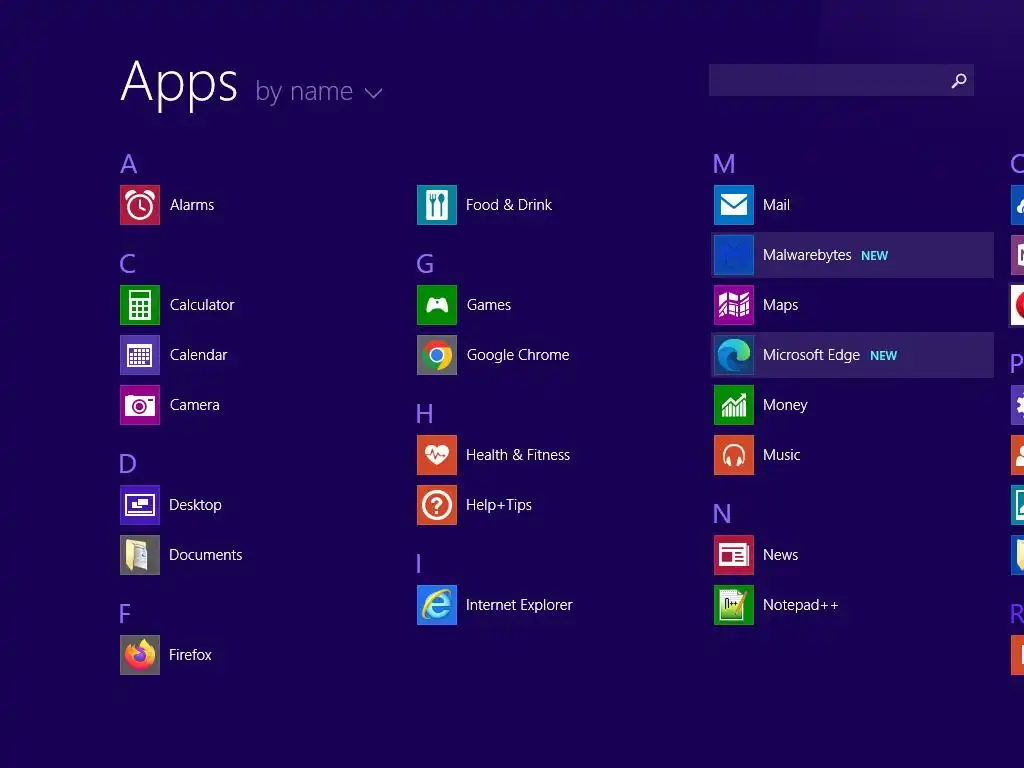Click the 'Music' label text
Image resolution: width=1024 pixels, height=768 pixels.
click(x=782, y=455)
